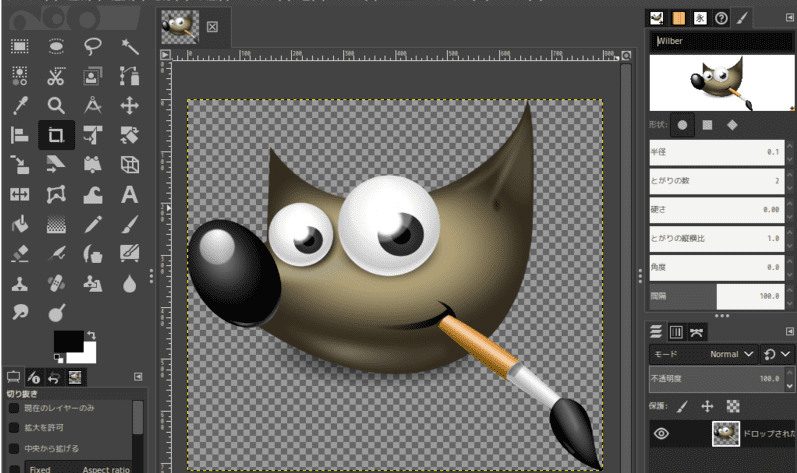Select the Alignment tool
This screenshot has height=473, width=797.
(x=20, y=135)
